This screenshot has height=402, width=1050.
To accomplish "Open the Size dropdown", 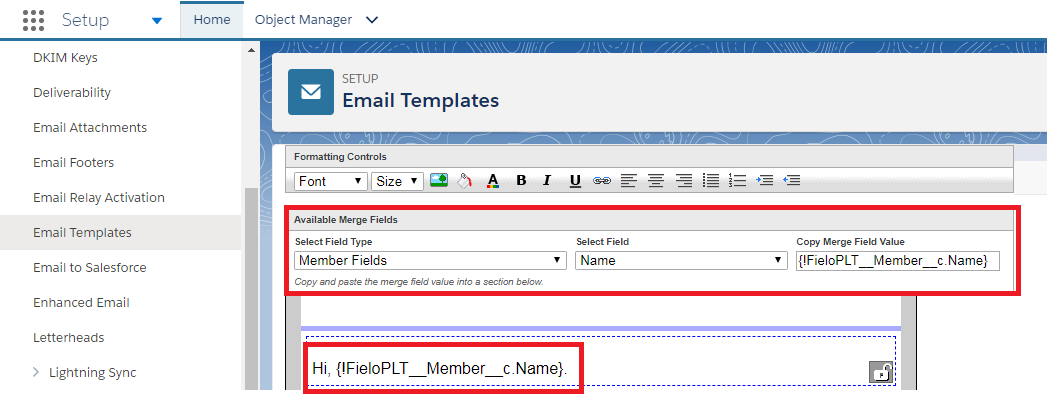I will (x=397, y=181).
